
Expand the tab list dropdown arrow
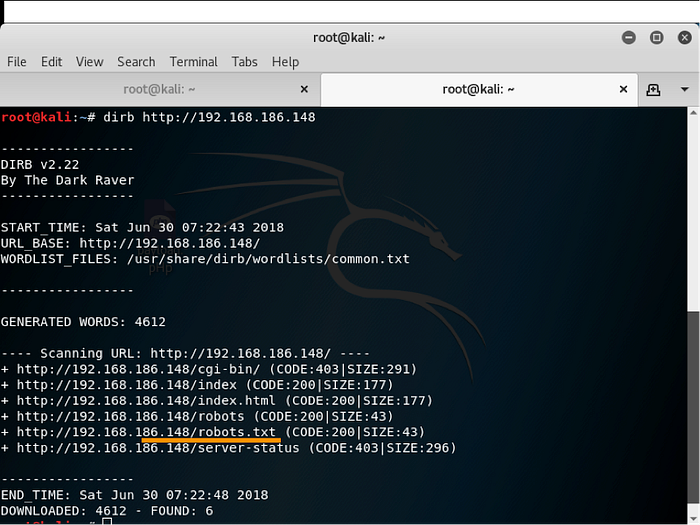tap(685, 89)
